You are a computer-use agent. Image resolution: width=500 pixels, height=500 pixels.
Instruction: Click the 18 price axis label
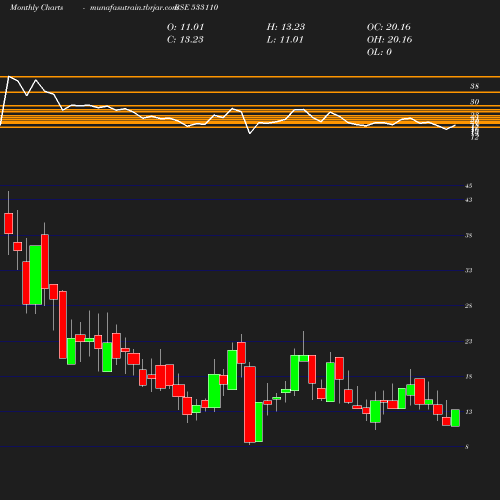468,377
